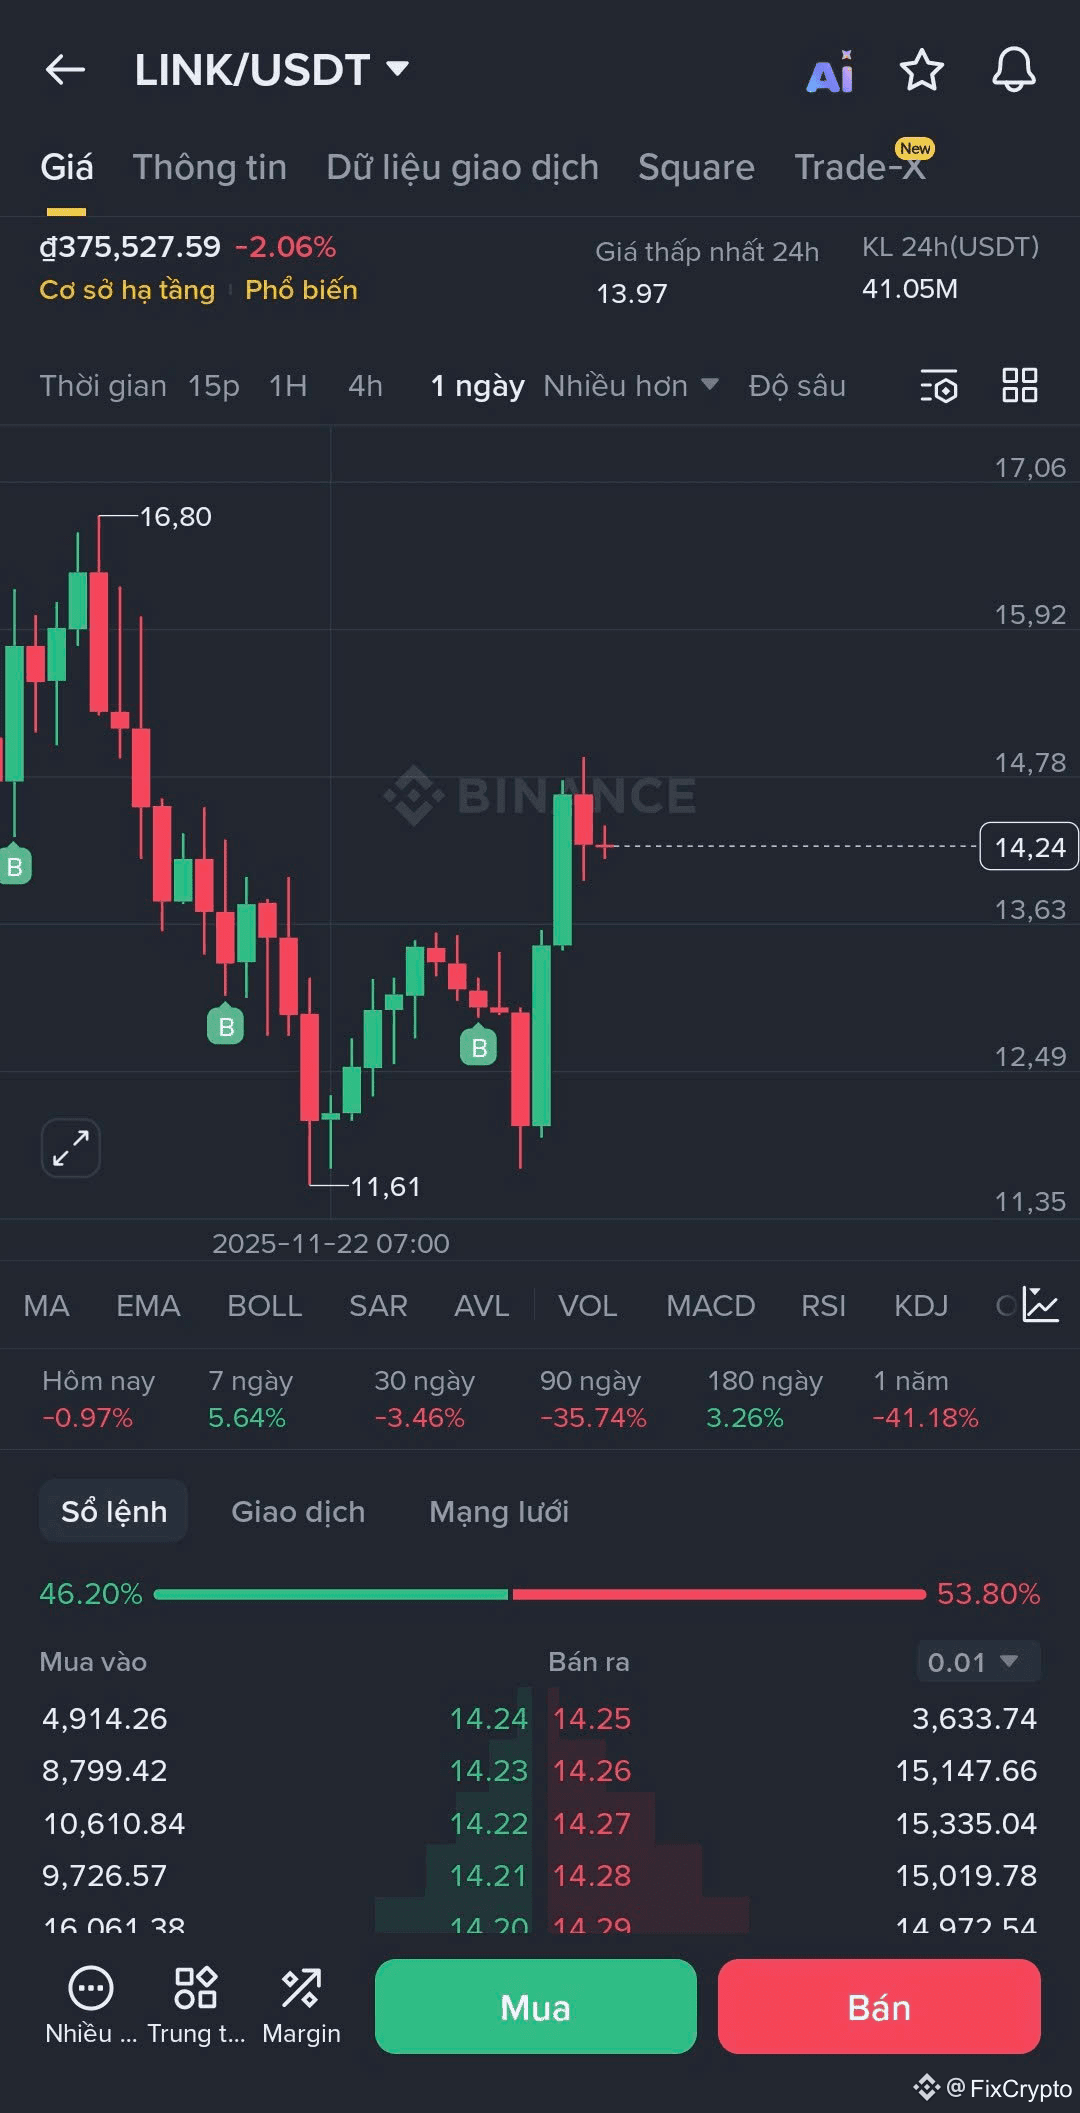Tap the green Mua button
This screenshot has height=2113, width=1080.
(536, 2006)
